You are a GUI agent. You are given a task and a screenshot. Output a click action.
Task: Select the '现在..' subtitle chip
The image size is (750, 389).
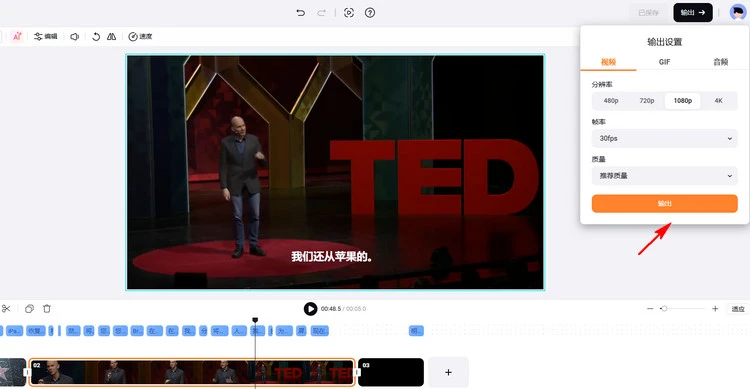[x=320, y=331]
